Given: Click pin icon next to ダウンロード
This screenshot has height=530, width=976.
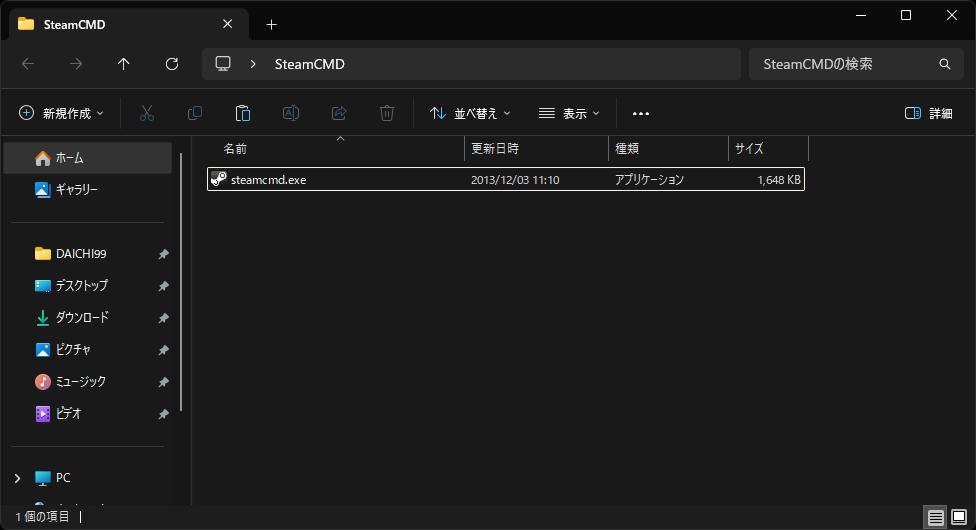Looking at the screenshot, I should pos(163,318).
